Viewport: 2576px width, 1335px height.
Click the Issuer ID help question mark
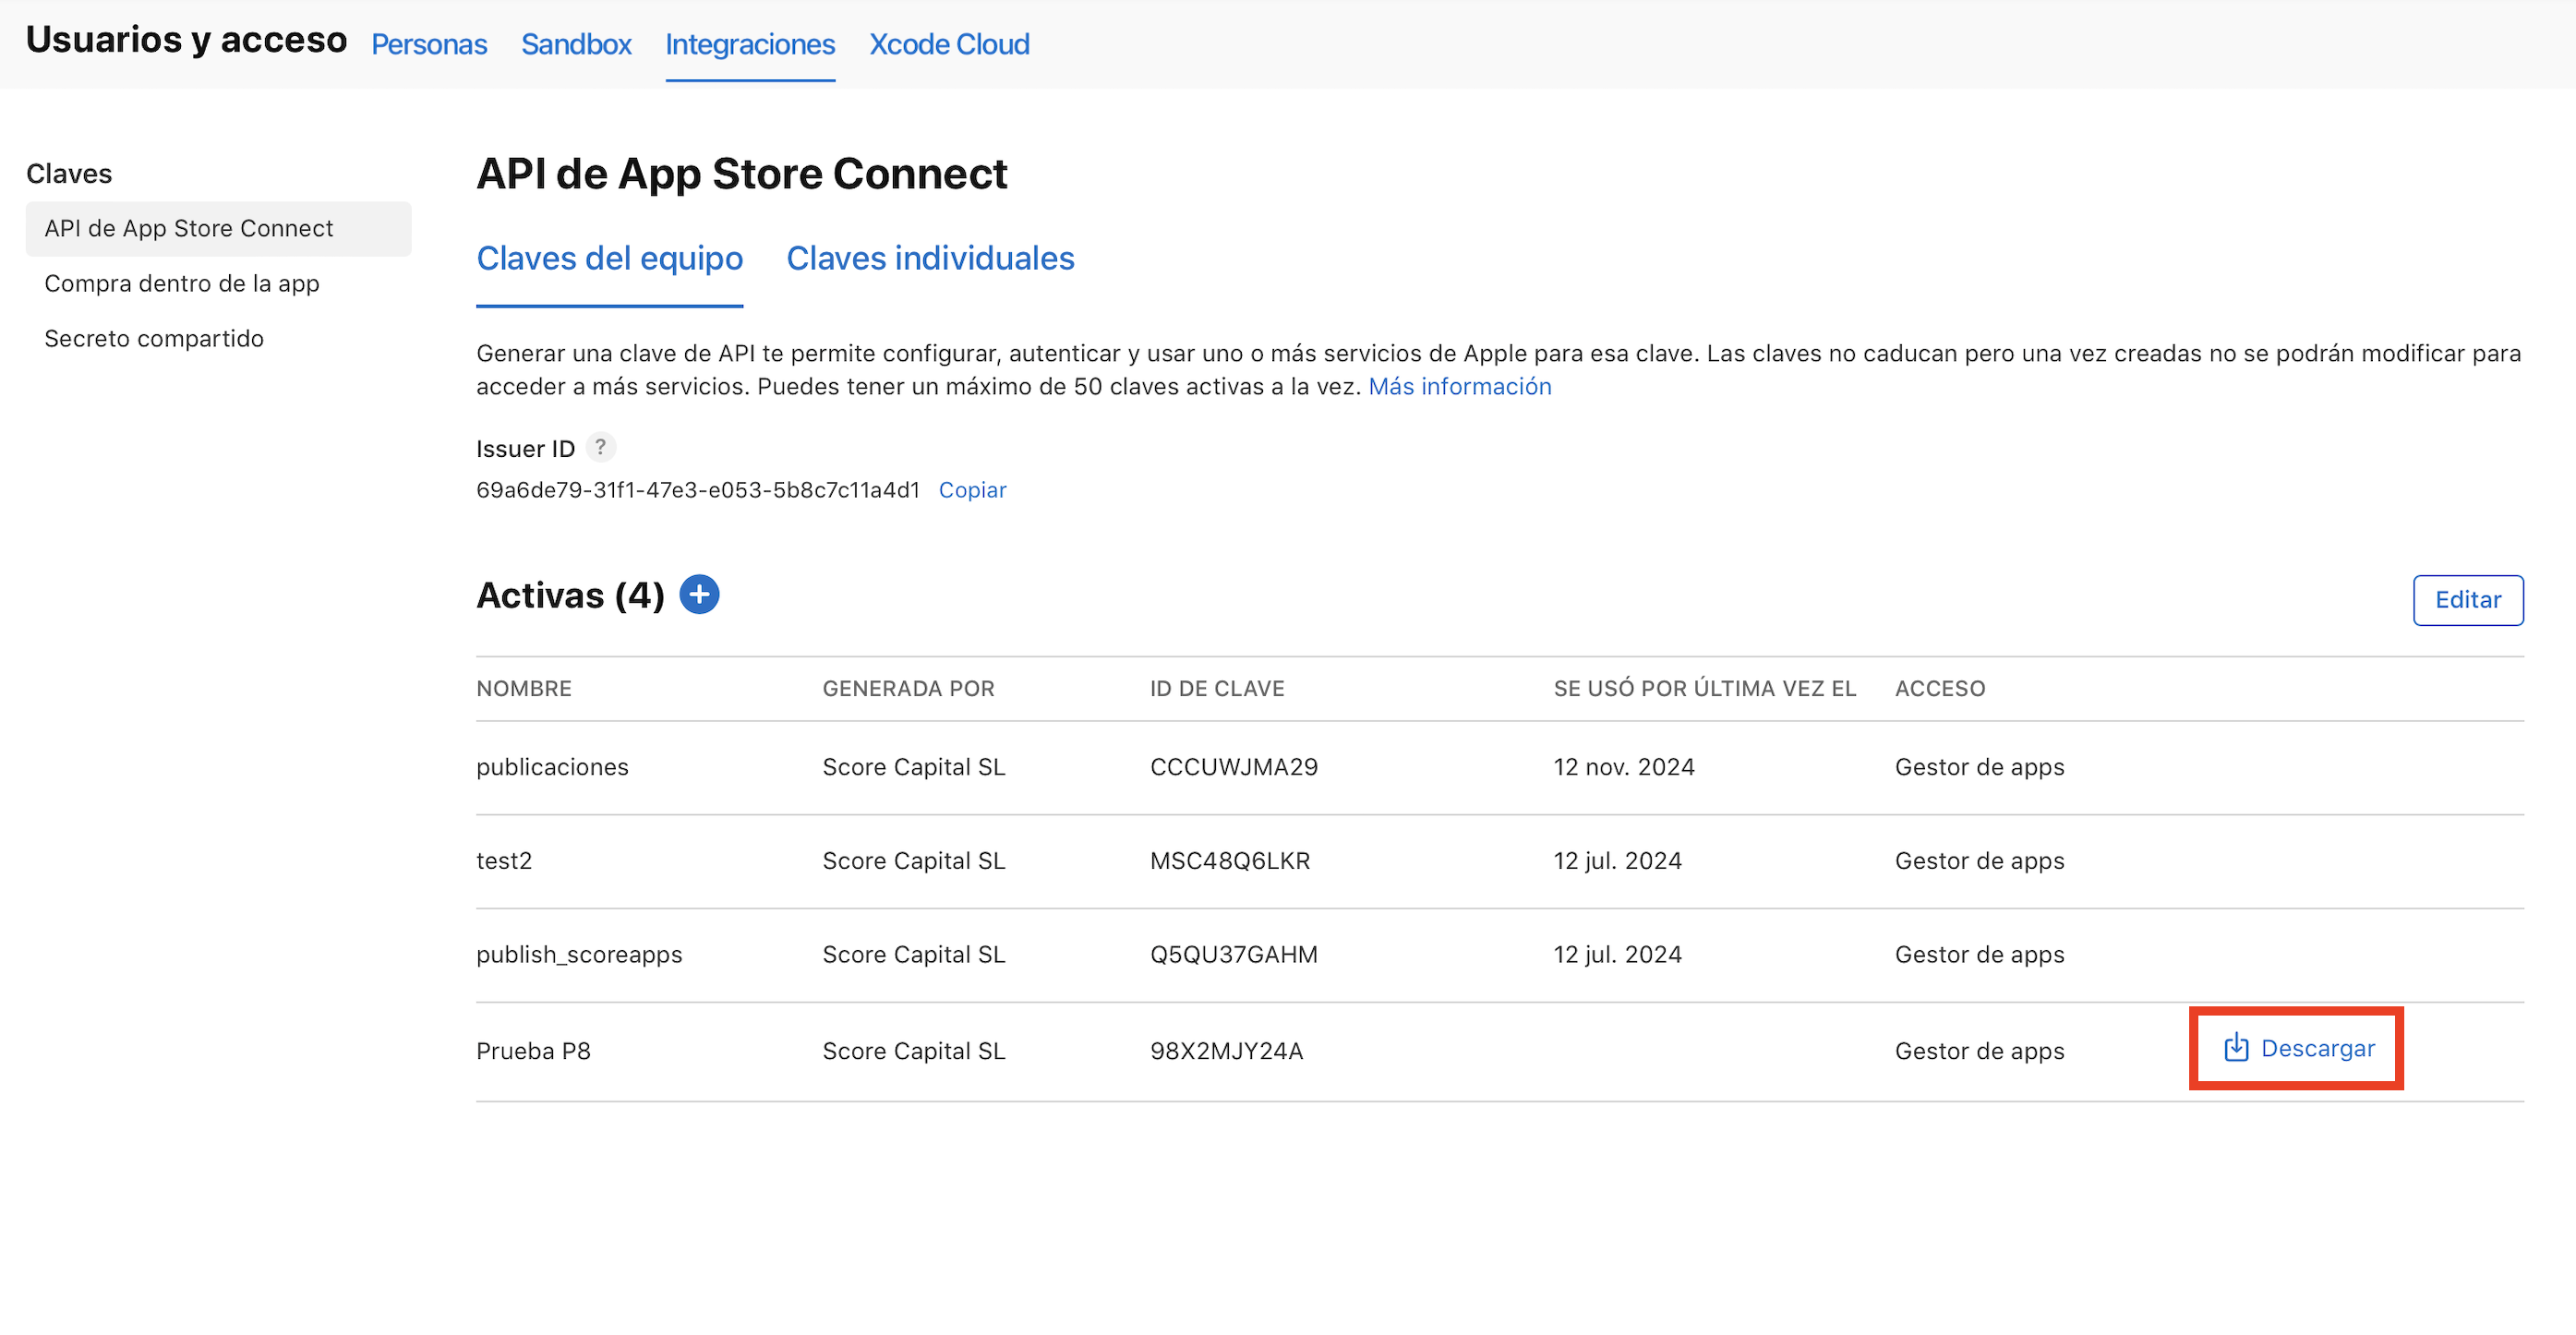pos(600,447)
